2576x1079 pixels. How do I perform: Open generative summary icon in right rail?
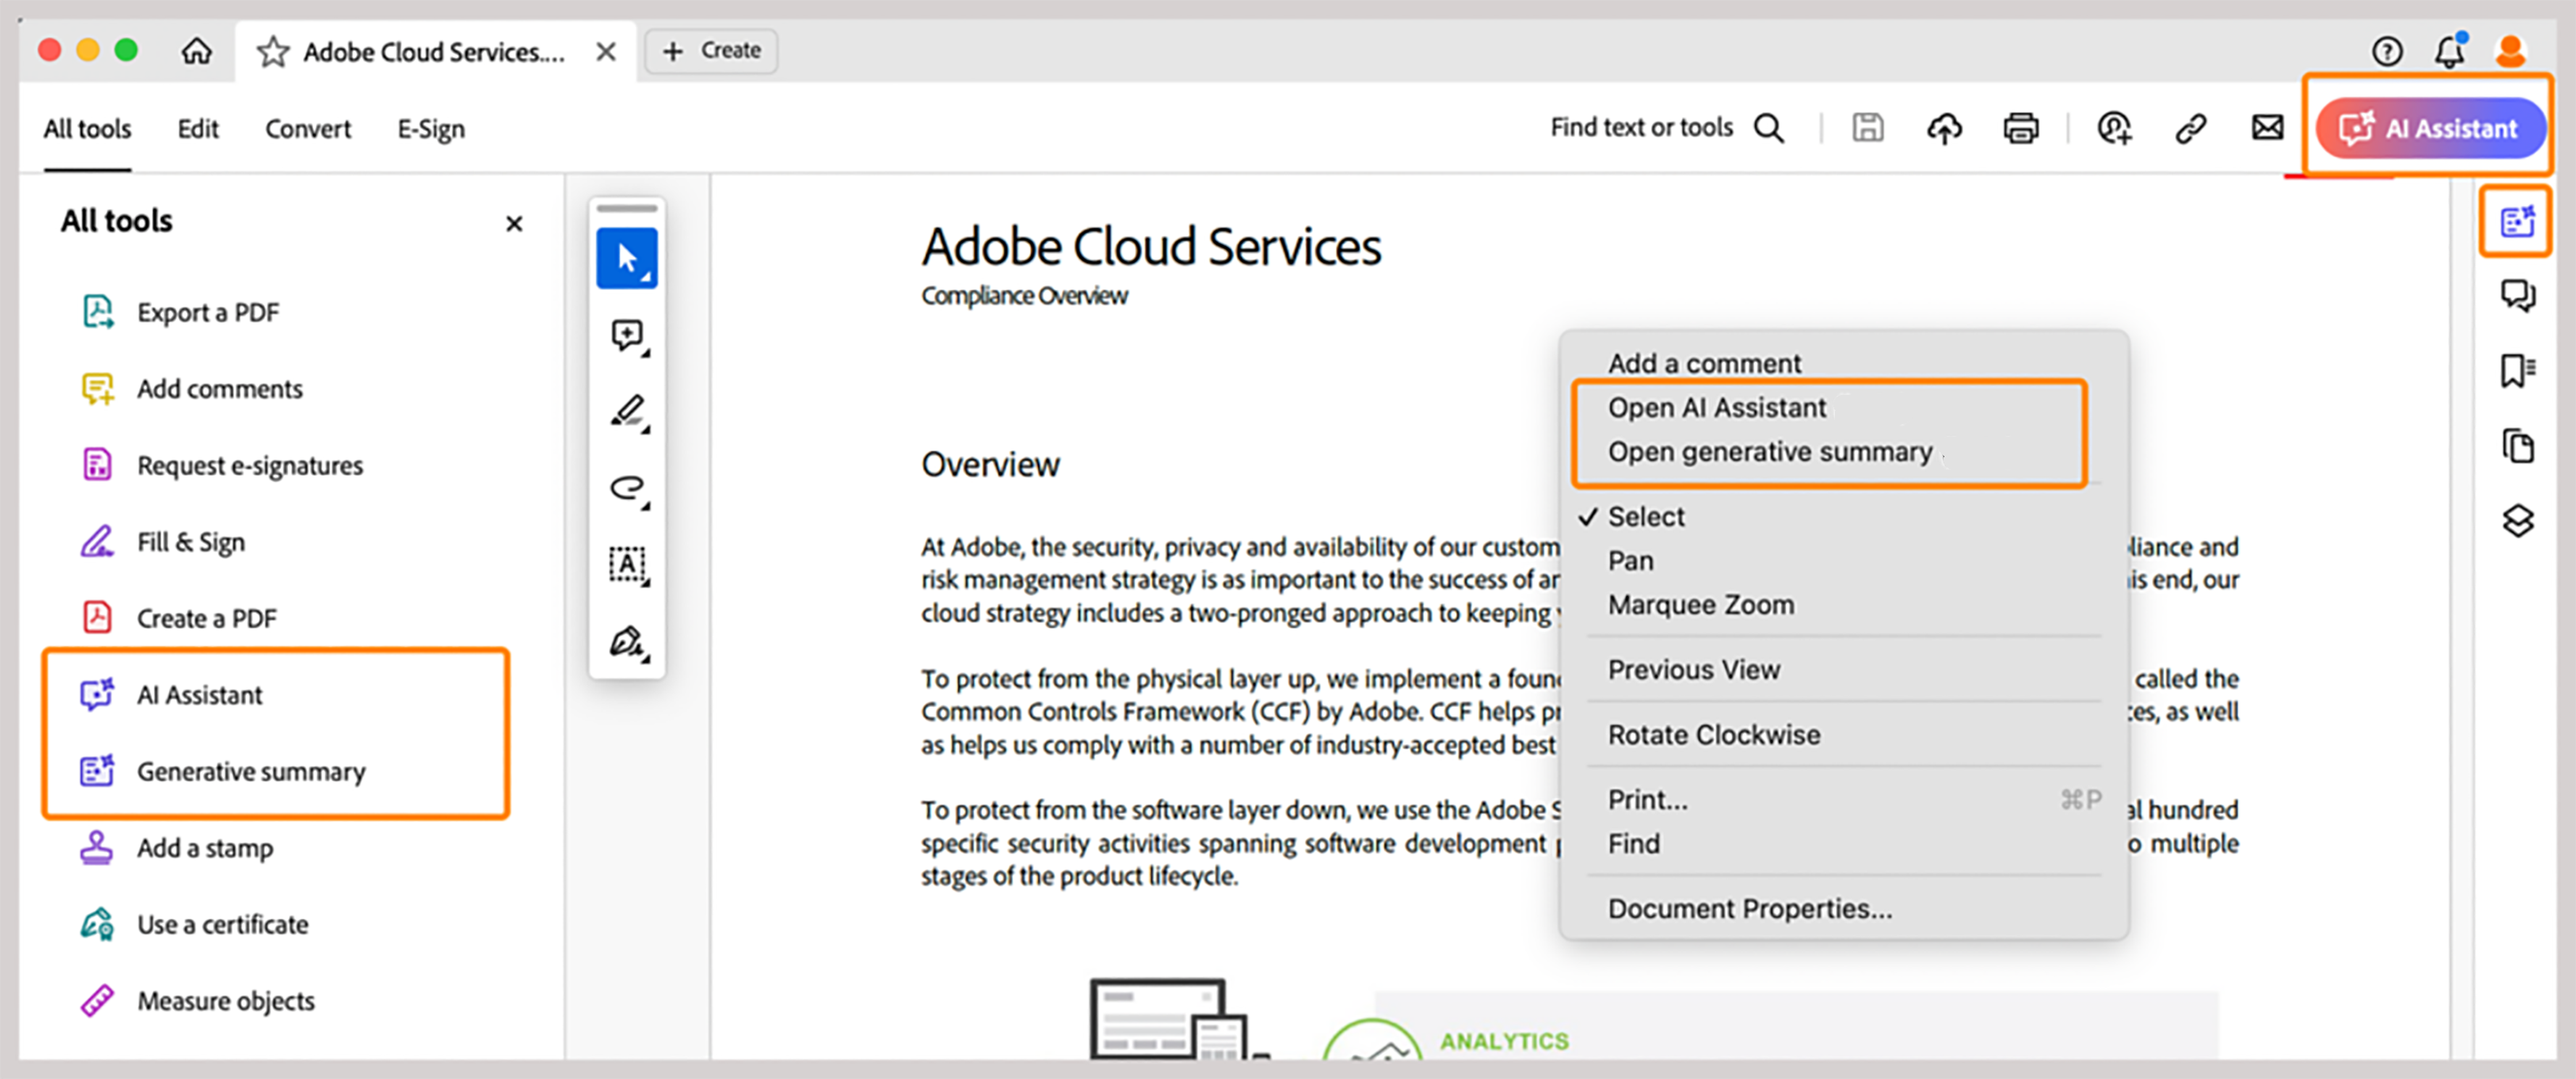(x=2516, y=221)
